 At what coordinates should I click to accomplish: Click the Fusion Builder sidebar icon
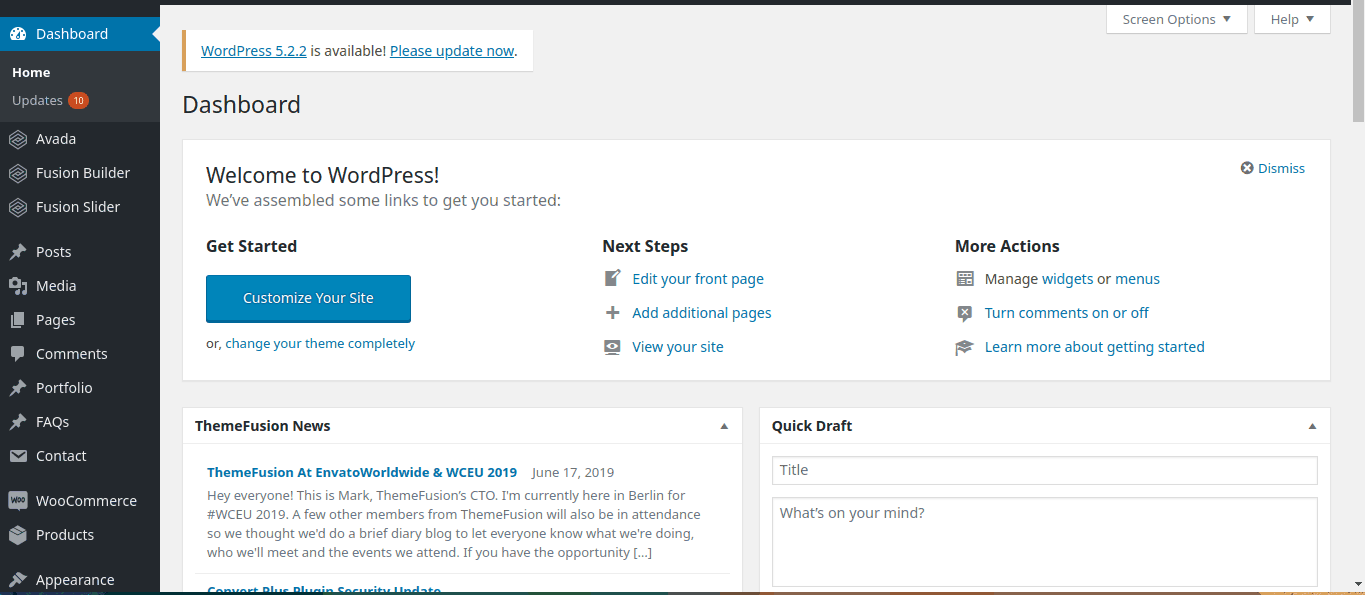[18, 173]
